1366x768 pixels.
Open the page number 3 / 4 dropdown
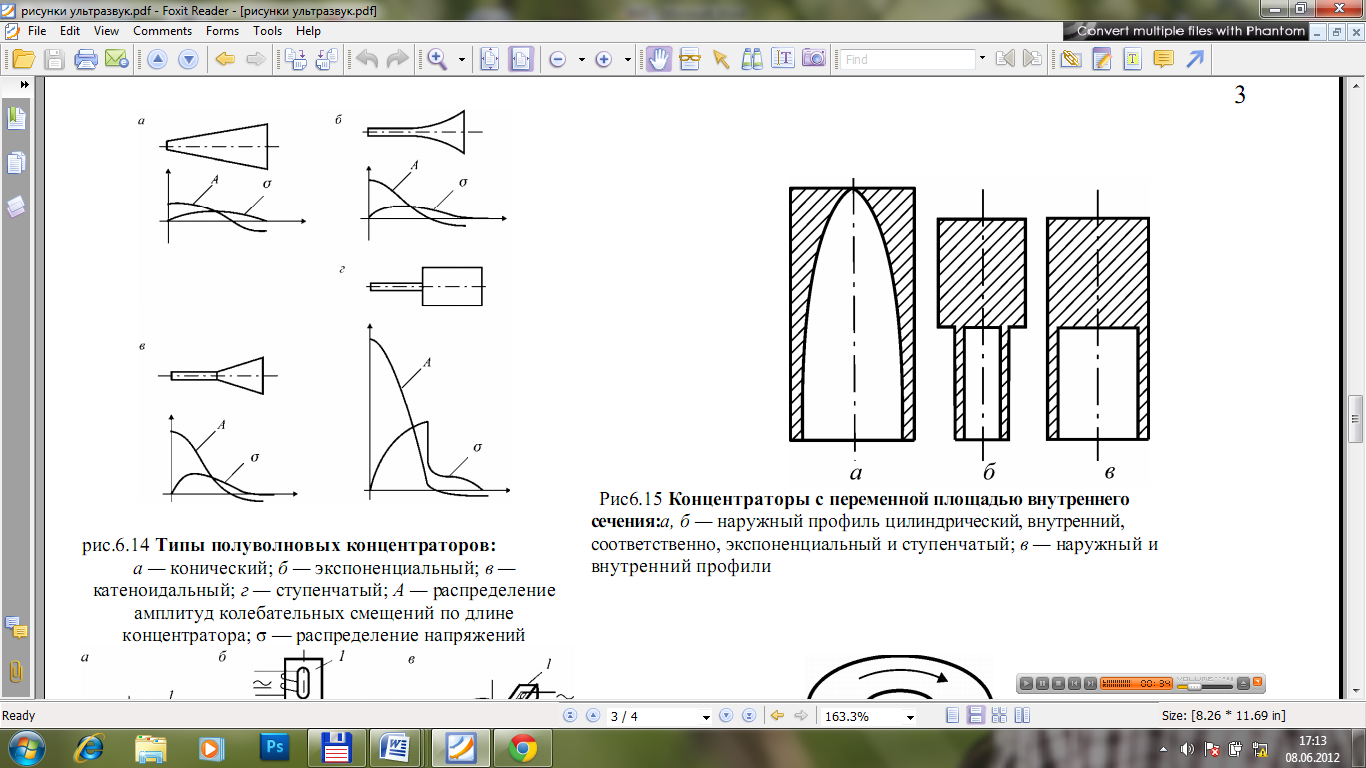[x=707, y=717]
